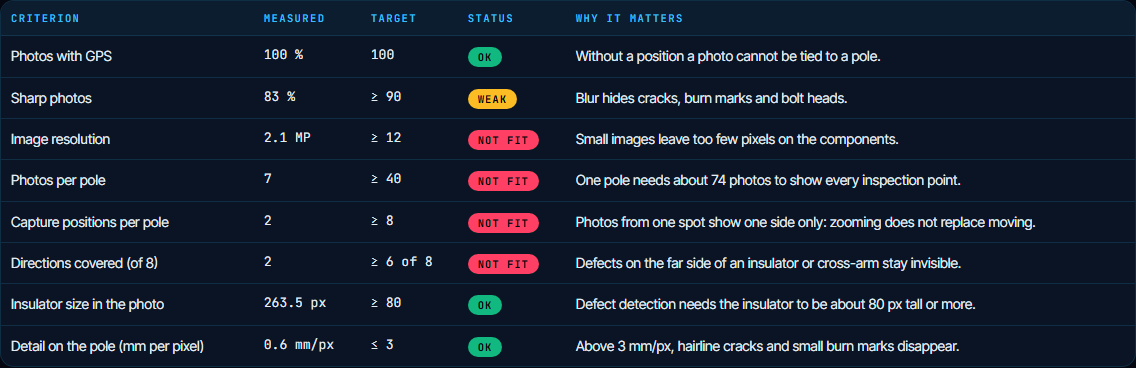Select the 'Insulator size in the photo' criterion
The height and width of the screenshot is (368, 1136).
pyautogui.click(x=88, y=305)
